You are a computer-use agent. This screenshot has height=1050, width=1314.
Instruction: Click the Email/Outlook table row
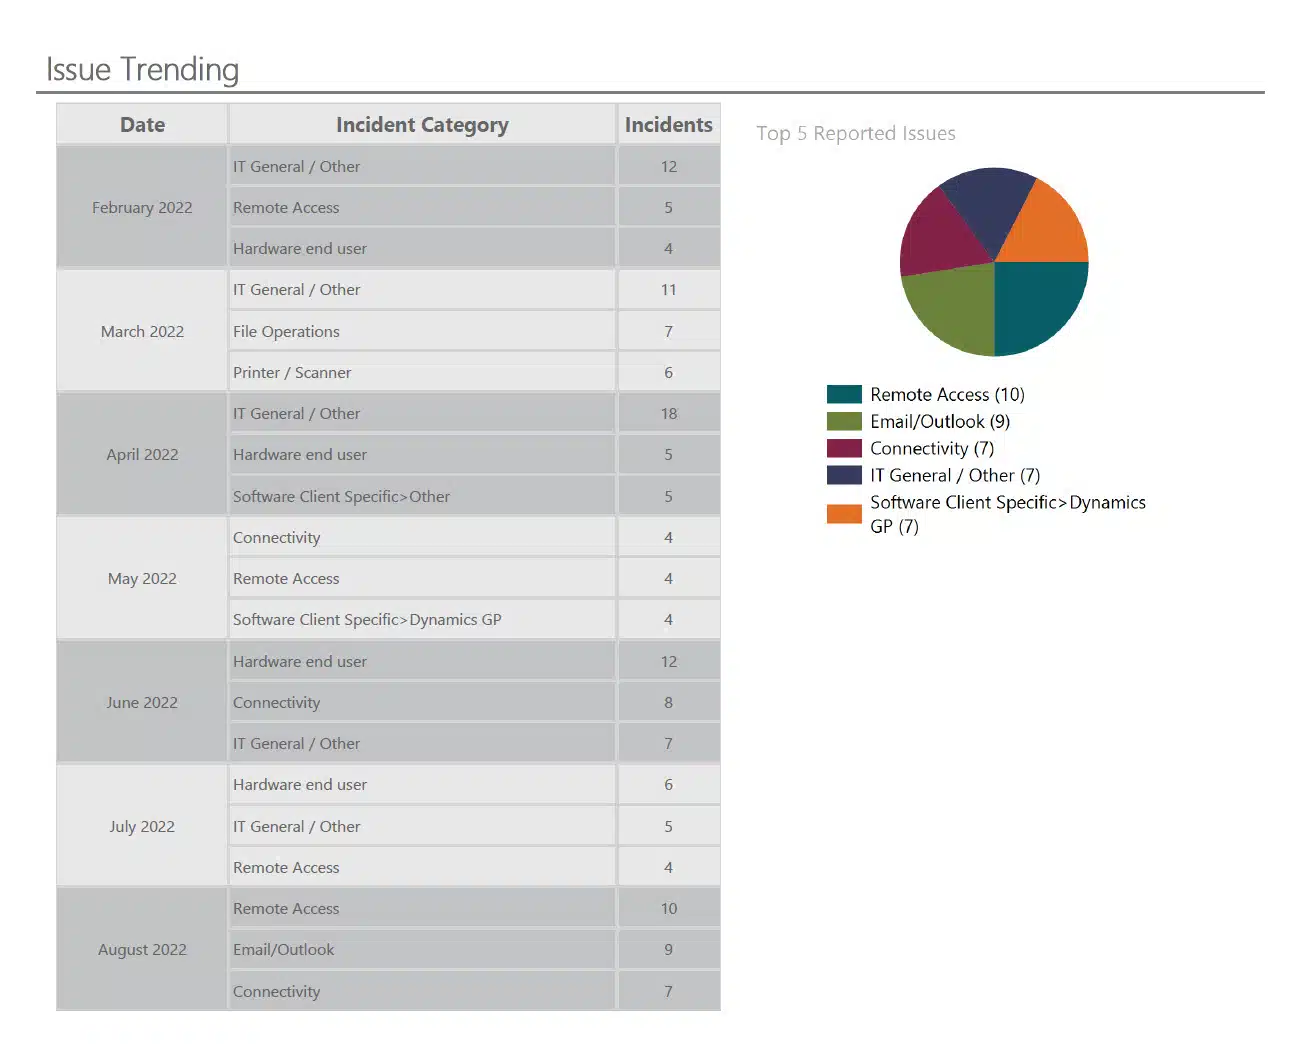[x=422, y=949]
